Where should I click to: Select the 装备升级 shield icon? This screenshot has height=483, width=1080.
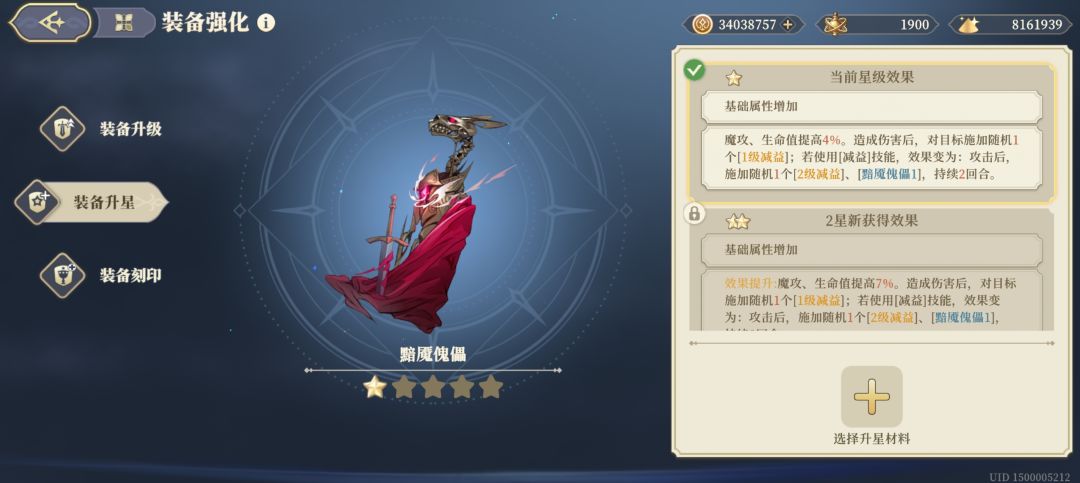pos(63,129)
